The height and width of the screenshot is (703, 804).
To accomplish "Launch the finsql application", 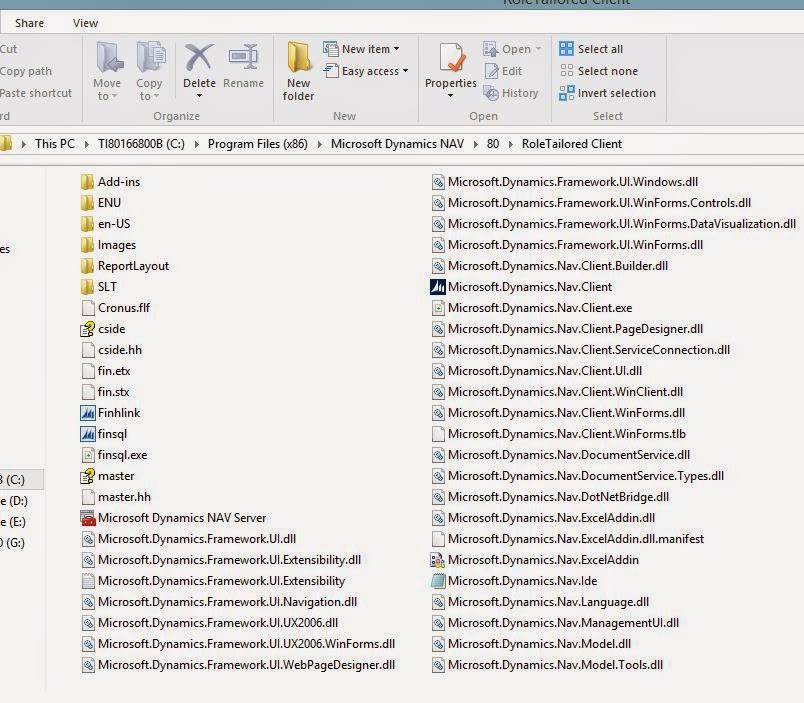I will point(110,434).
